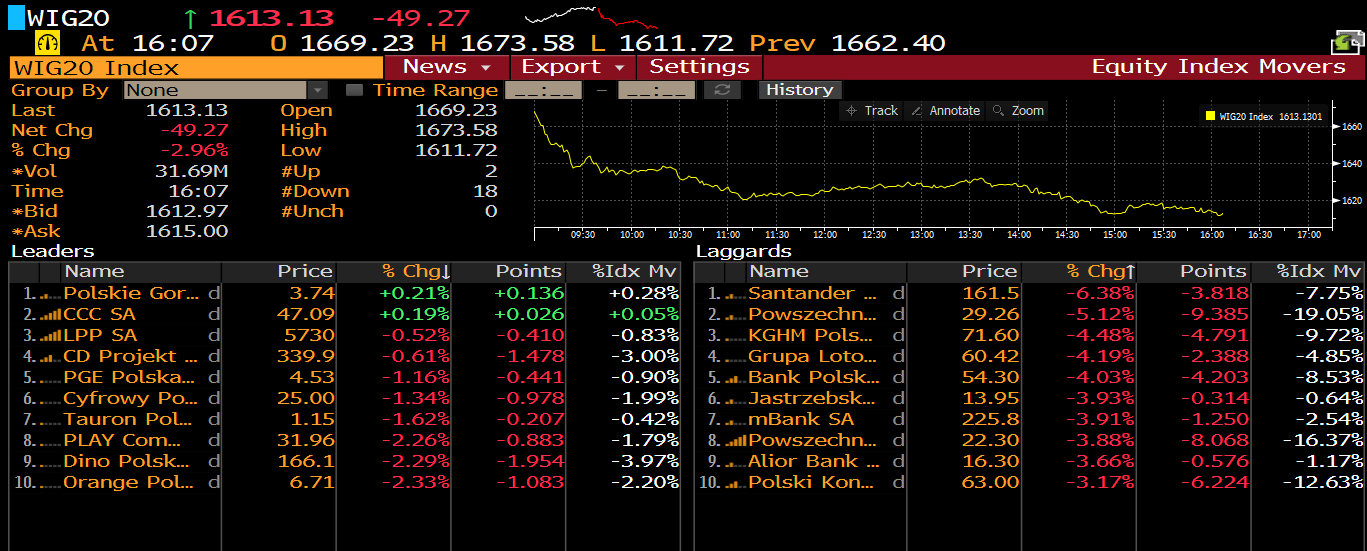Click the 'd' delayed flag in the mBank SA row
Image resolution: width=1367 pixels, height=551 pixels.
(x=898, y=420)
